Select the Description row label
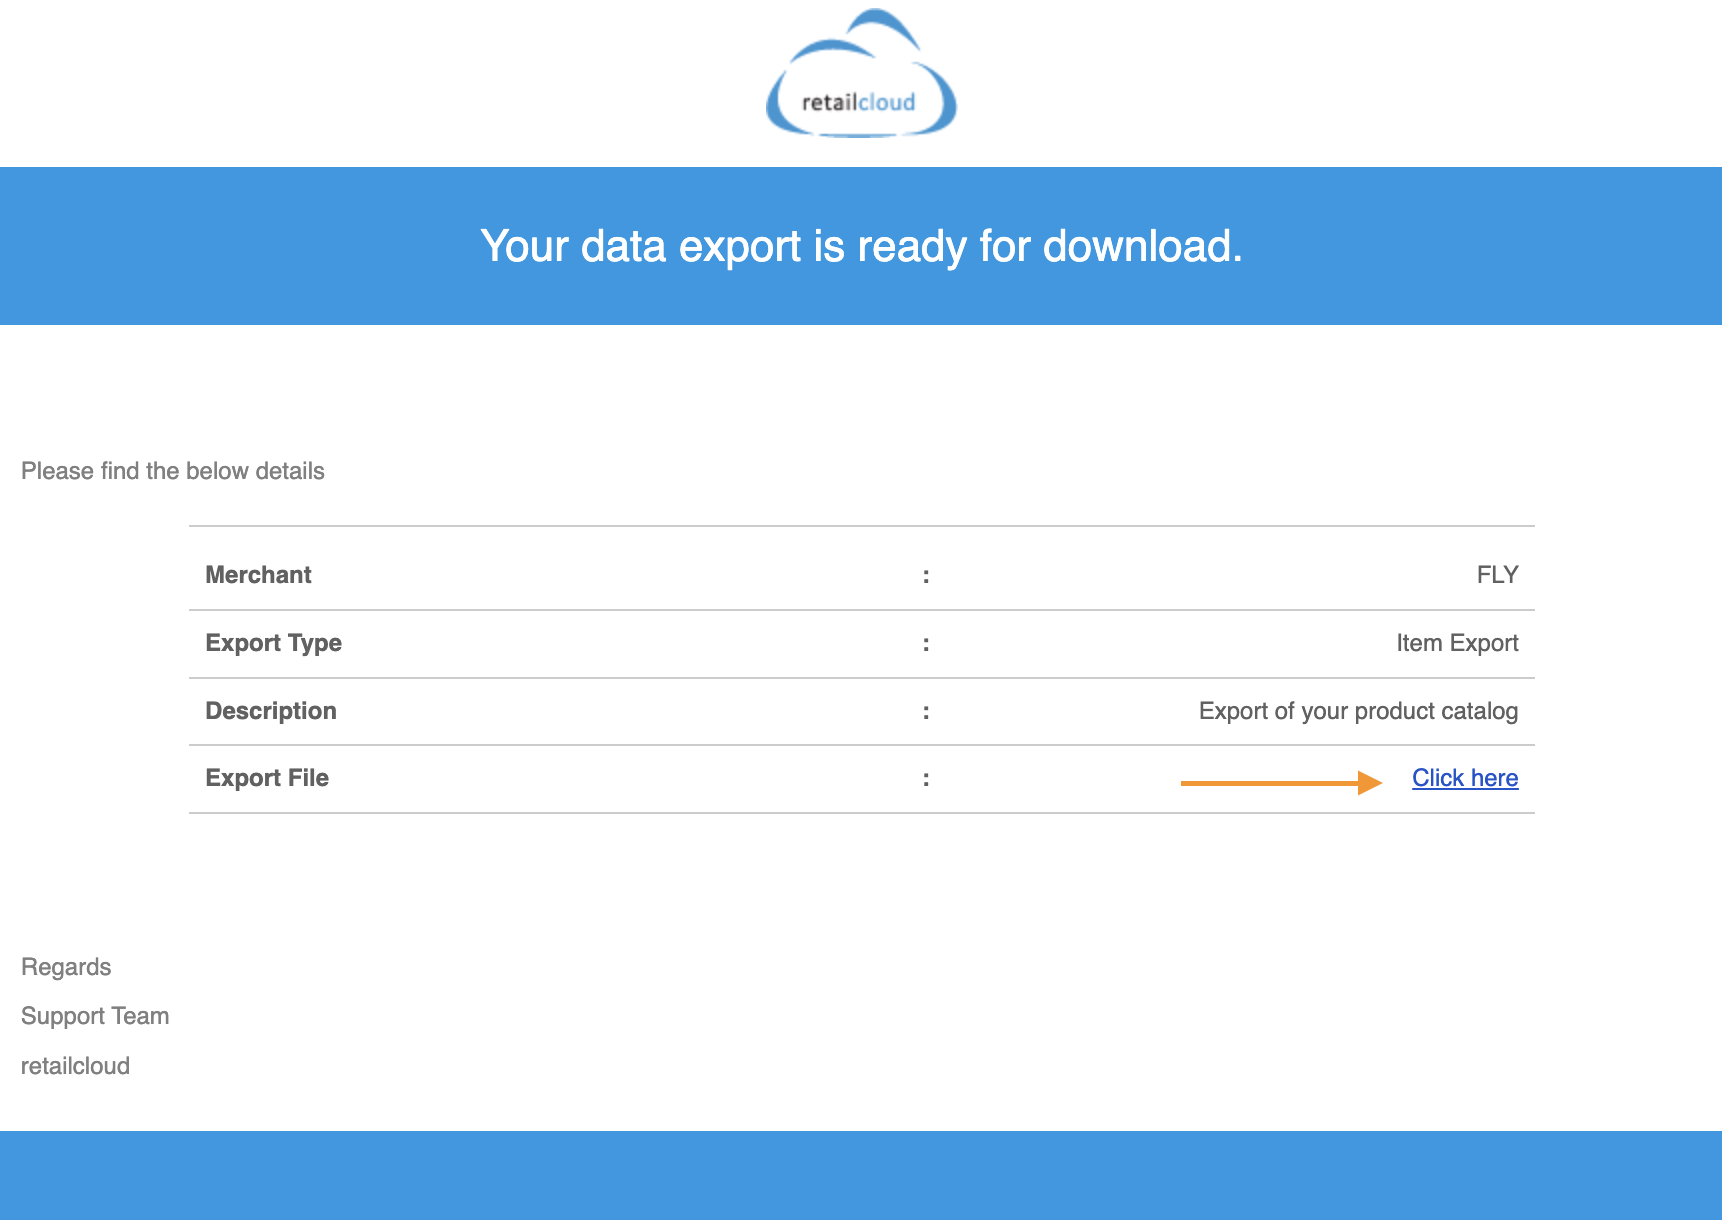The width and height of the screenshot is (1722, 1220). pos(271,711)
